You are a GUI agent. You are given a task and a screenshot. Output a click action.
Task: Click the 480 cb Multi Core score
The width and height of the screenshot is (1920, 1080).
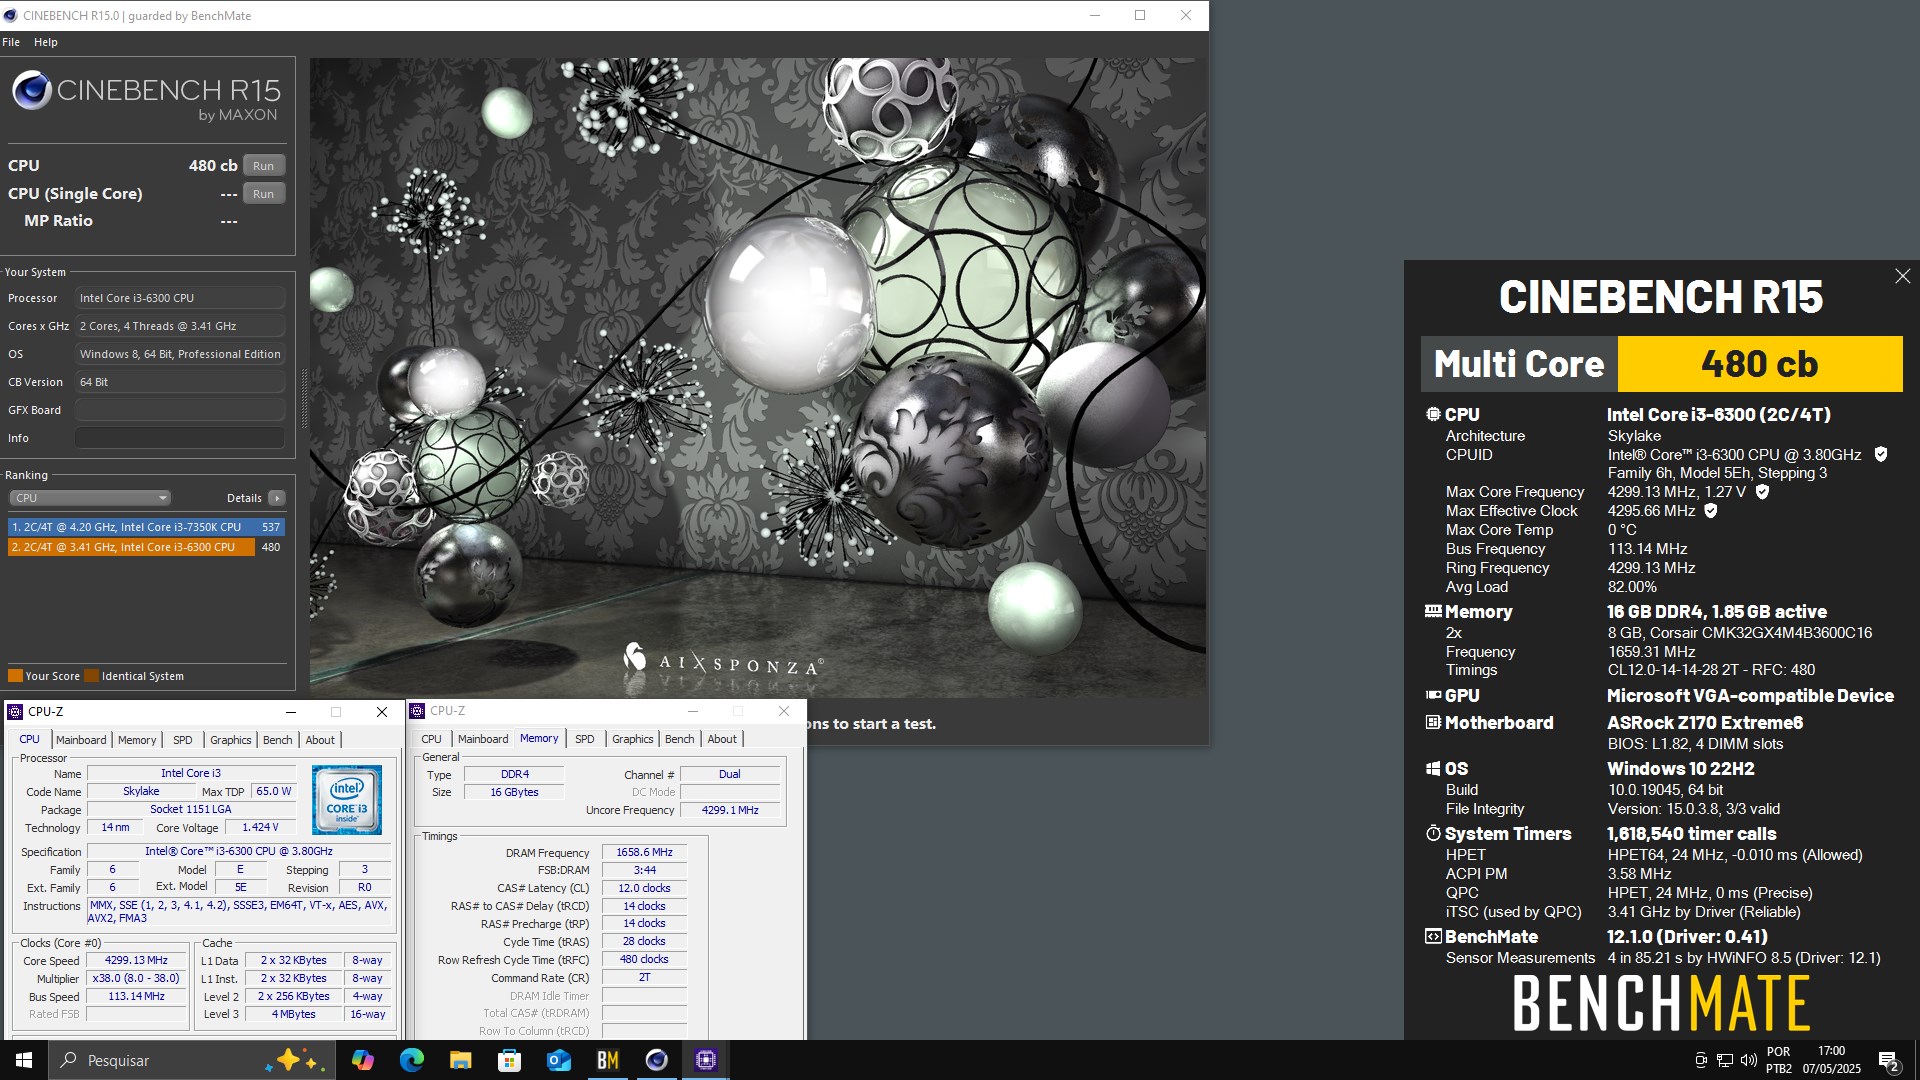point(1760,364)
